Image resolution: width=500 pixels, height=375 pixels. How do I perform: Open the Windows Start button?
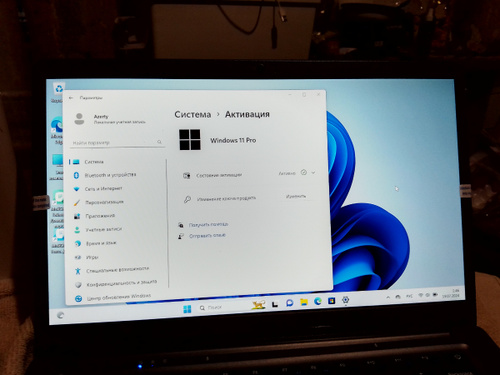187,309
